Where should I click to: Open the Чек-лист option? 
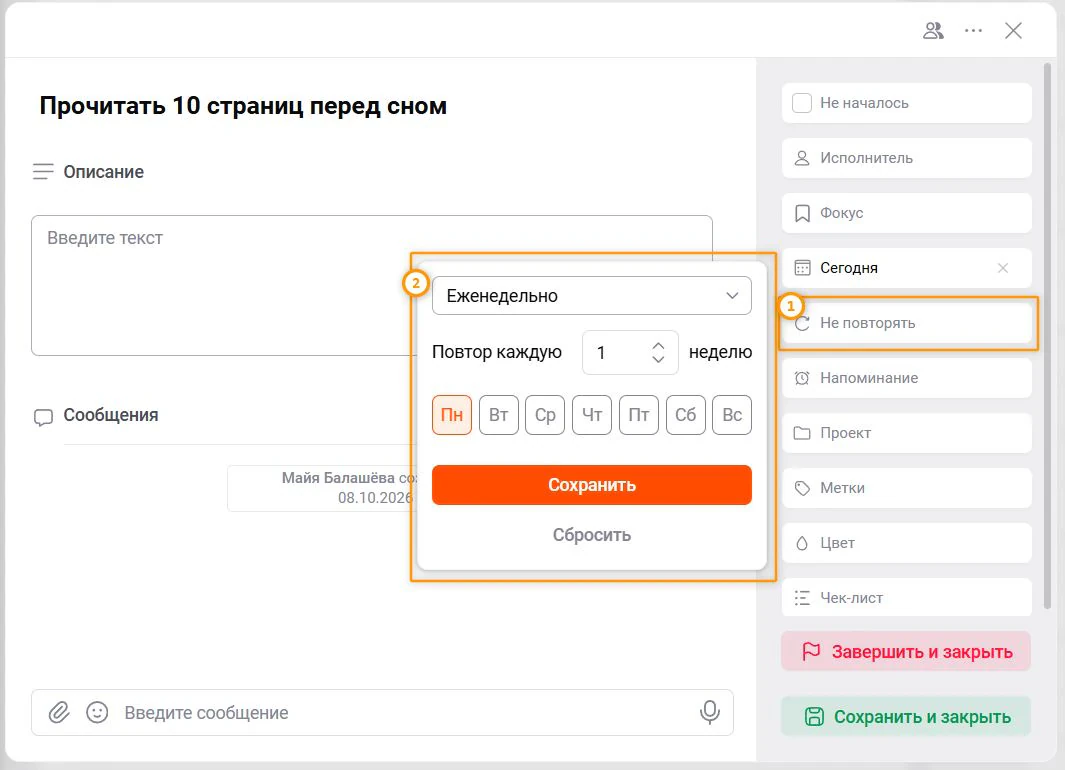(907, 598)
